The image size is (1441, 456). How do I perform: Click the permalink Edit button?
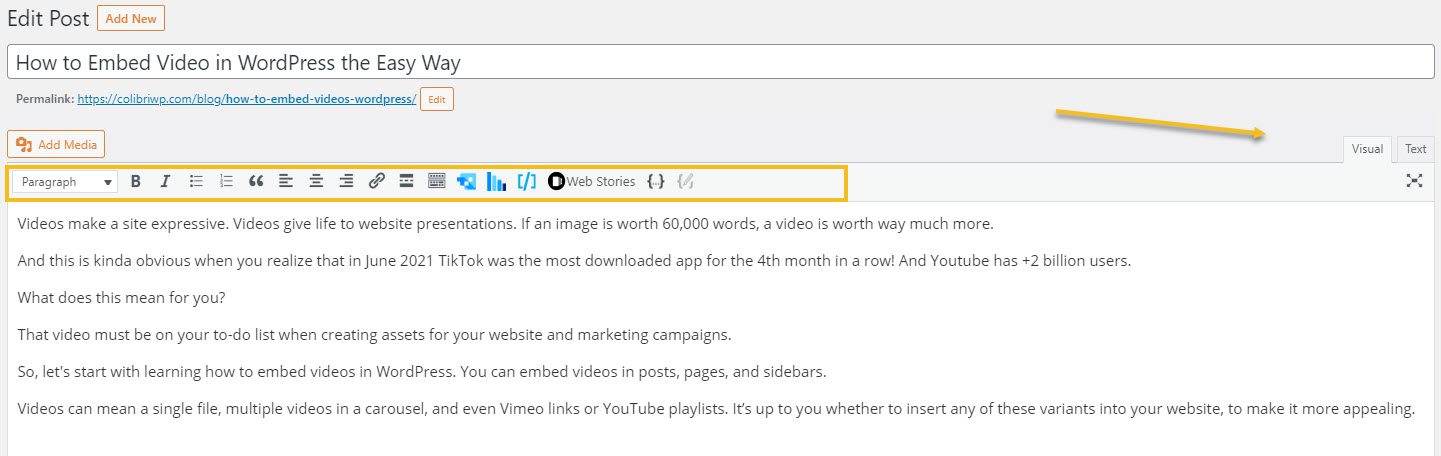pyautogui.click(x=437, y=99)
